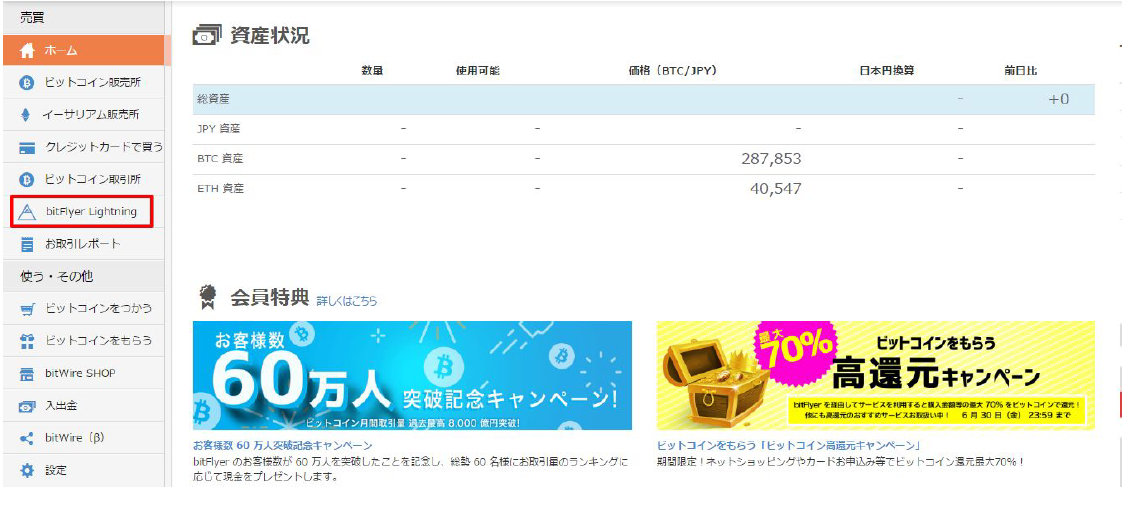Click the BTC price value 287,853
This screenshot has height=508, width=1128.
pyautogui.click(x=771, y=158)
